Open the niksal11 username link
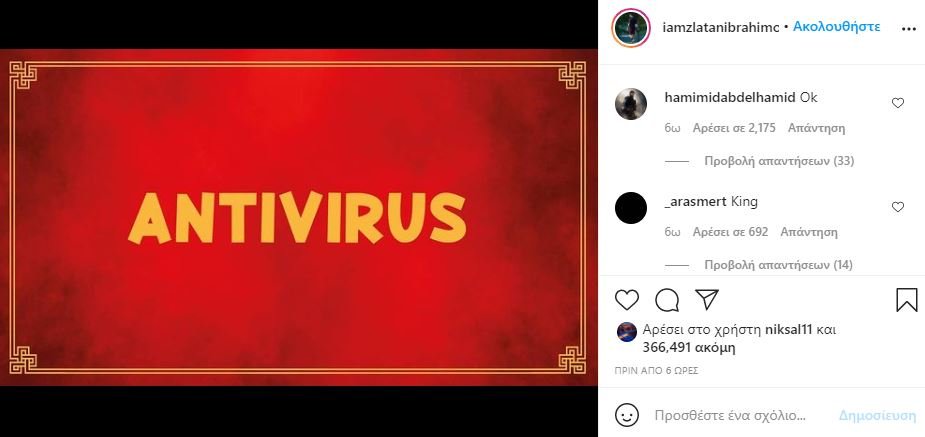 [790, 330]
